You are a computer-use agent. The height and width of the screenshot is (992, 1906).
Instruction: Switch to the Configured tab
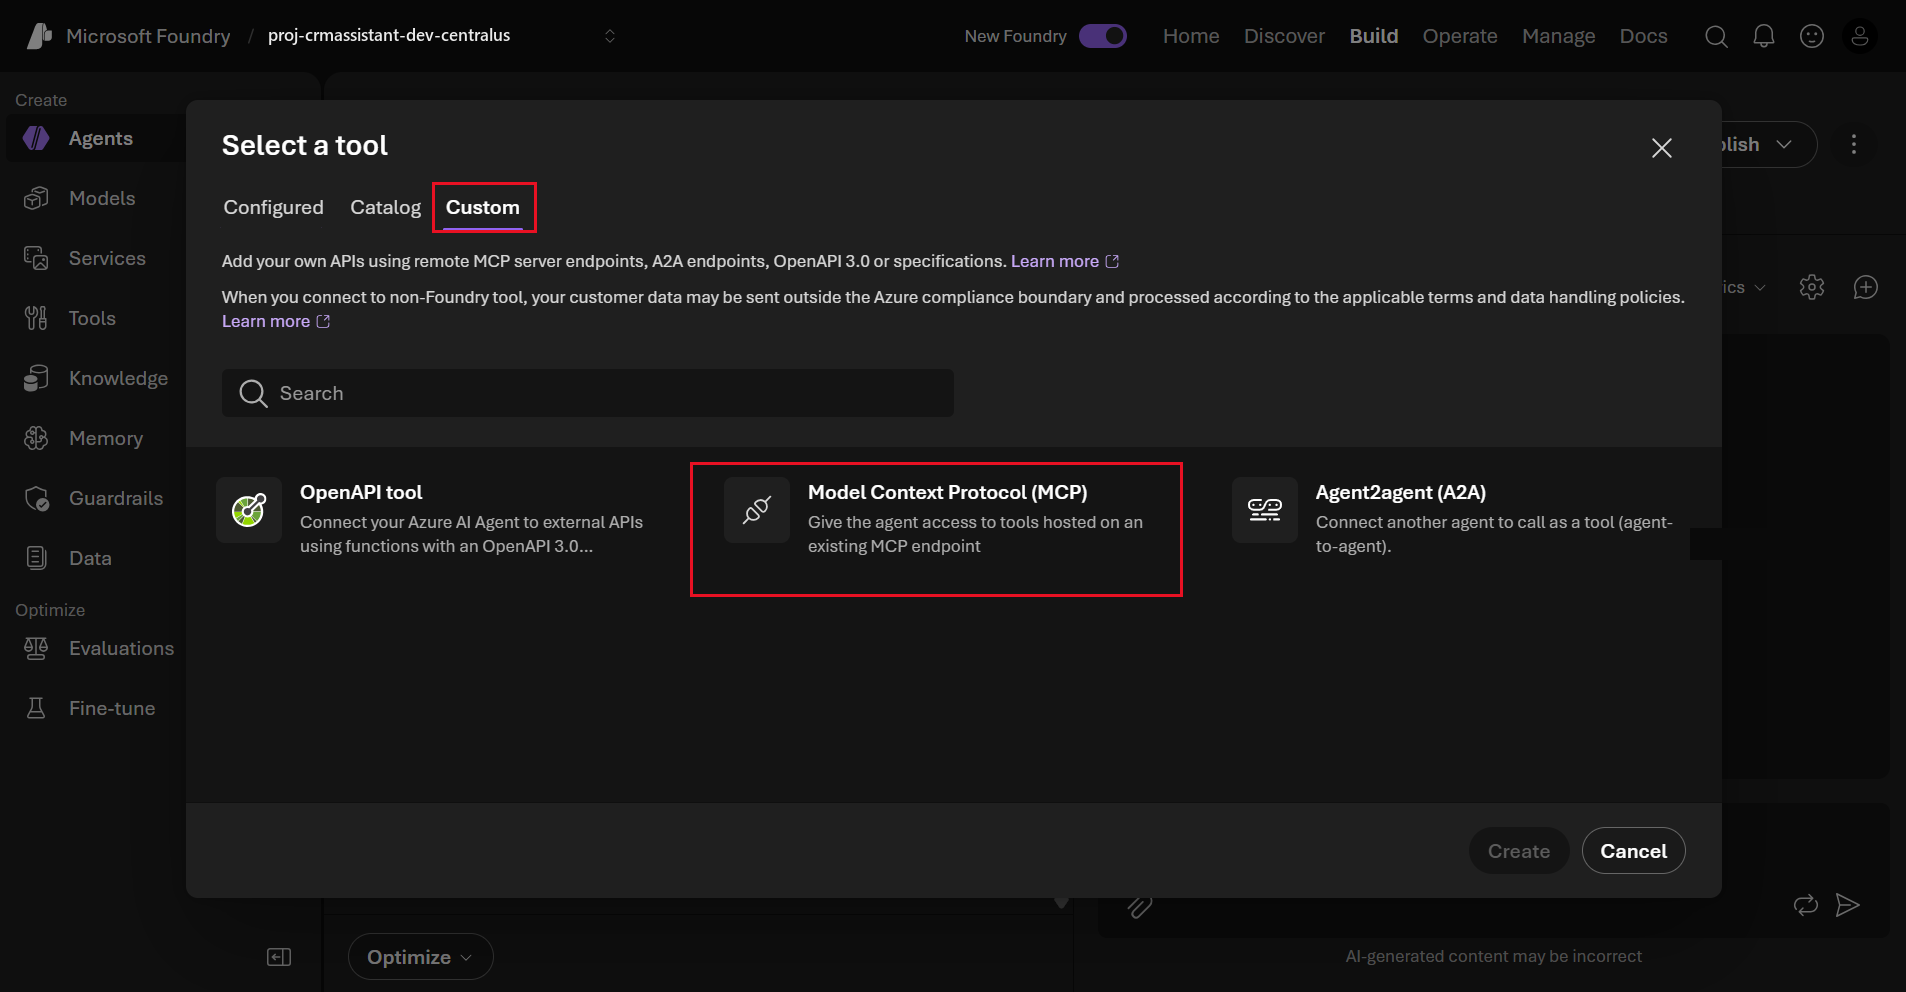274,207
